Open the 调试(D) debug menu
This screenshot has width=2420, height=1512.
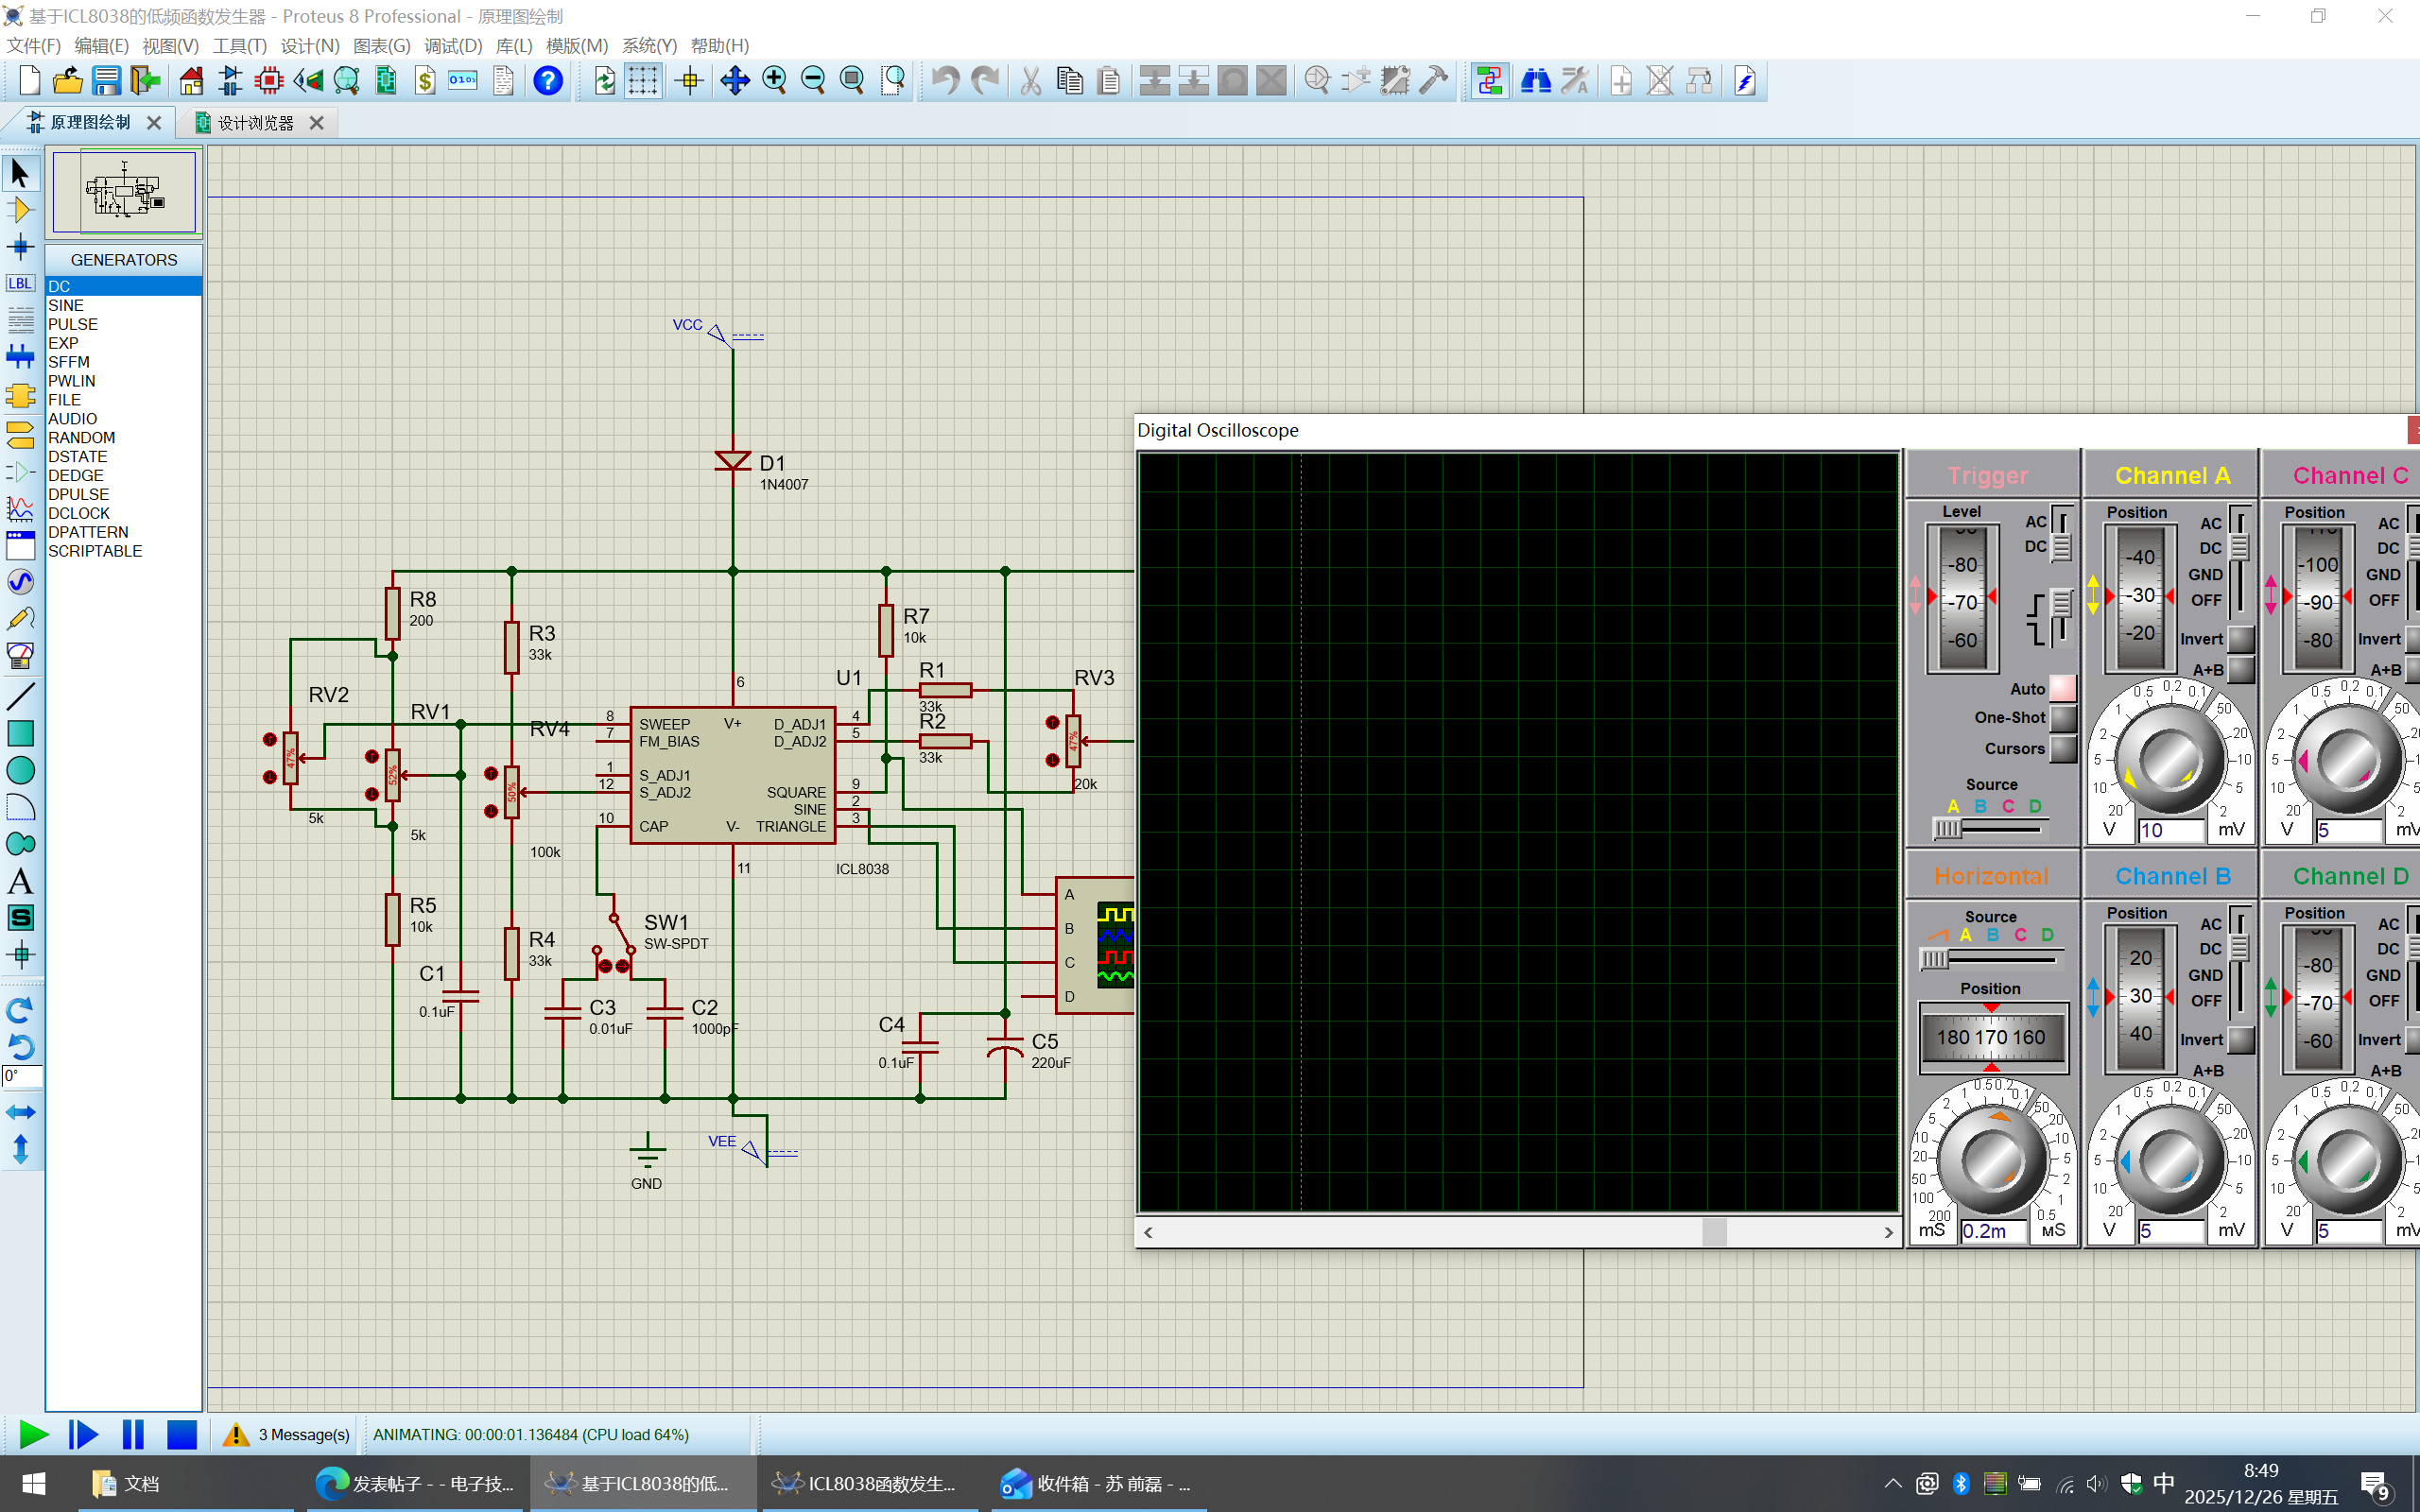click(452, 46)
